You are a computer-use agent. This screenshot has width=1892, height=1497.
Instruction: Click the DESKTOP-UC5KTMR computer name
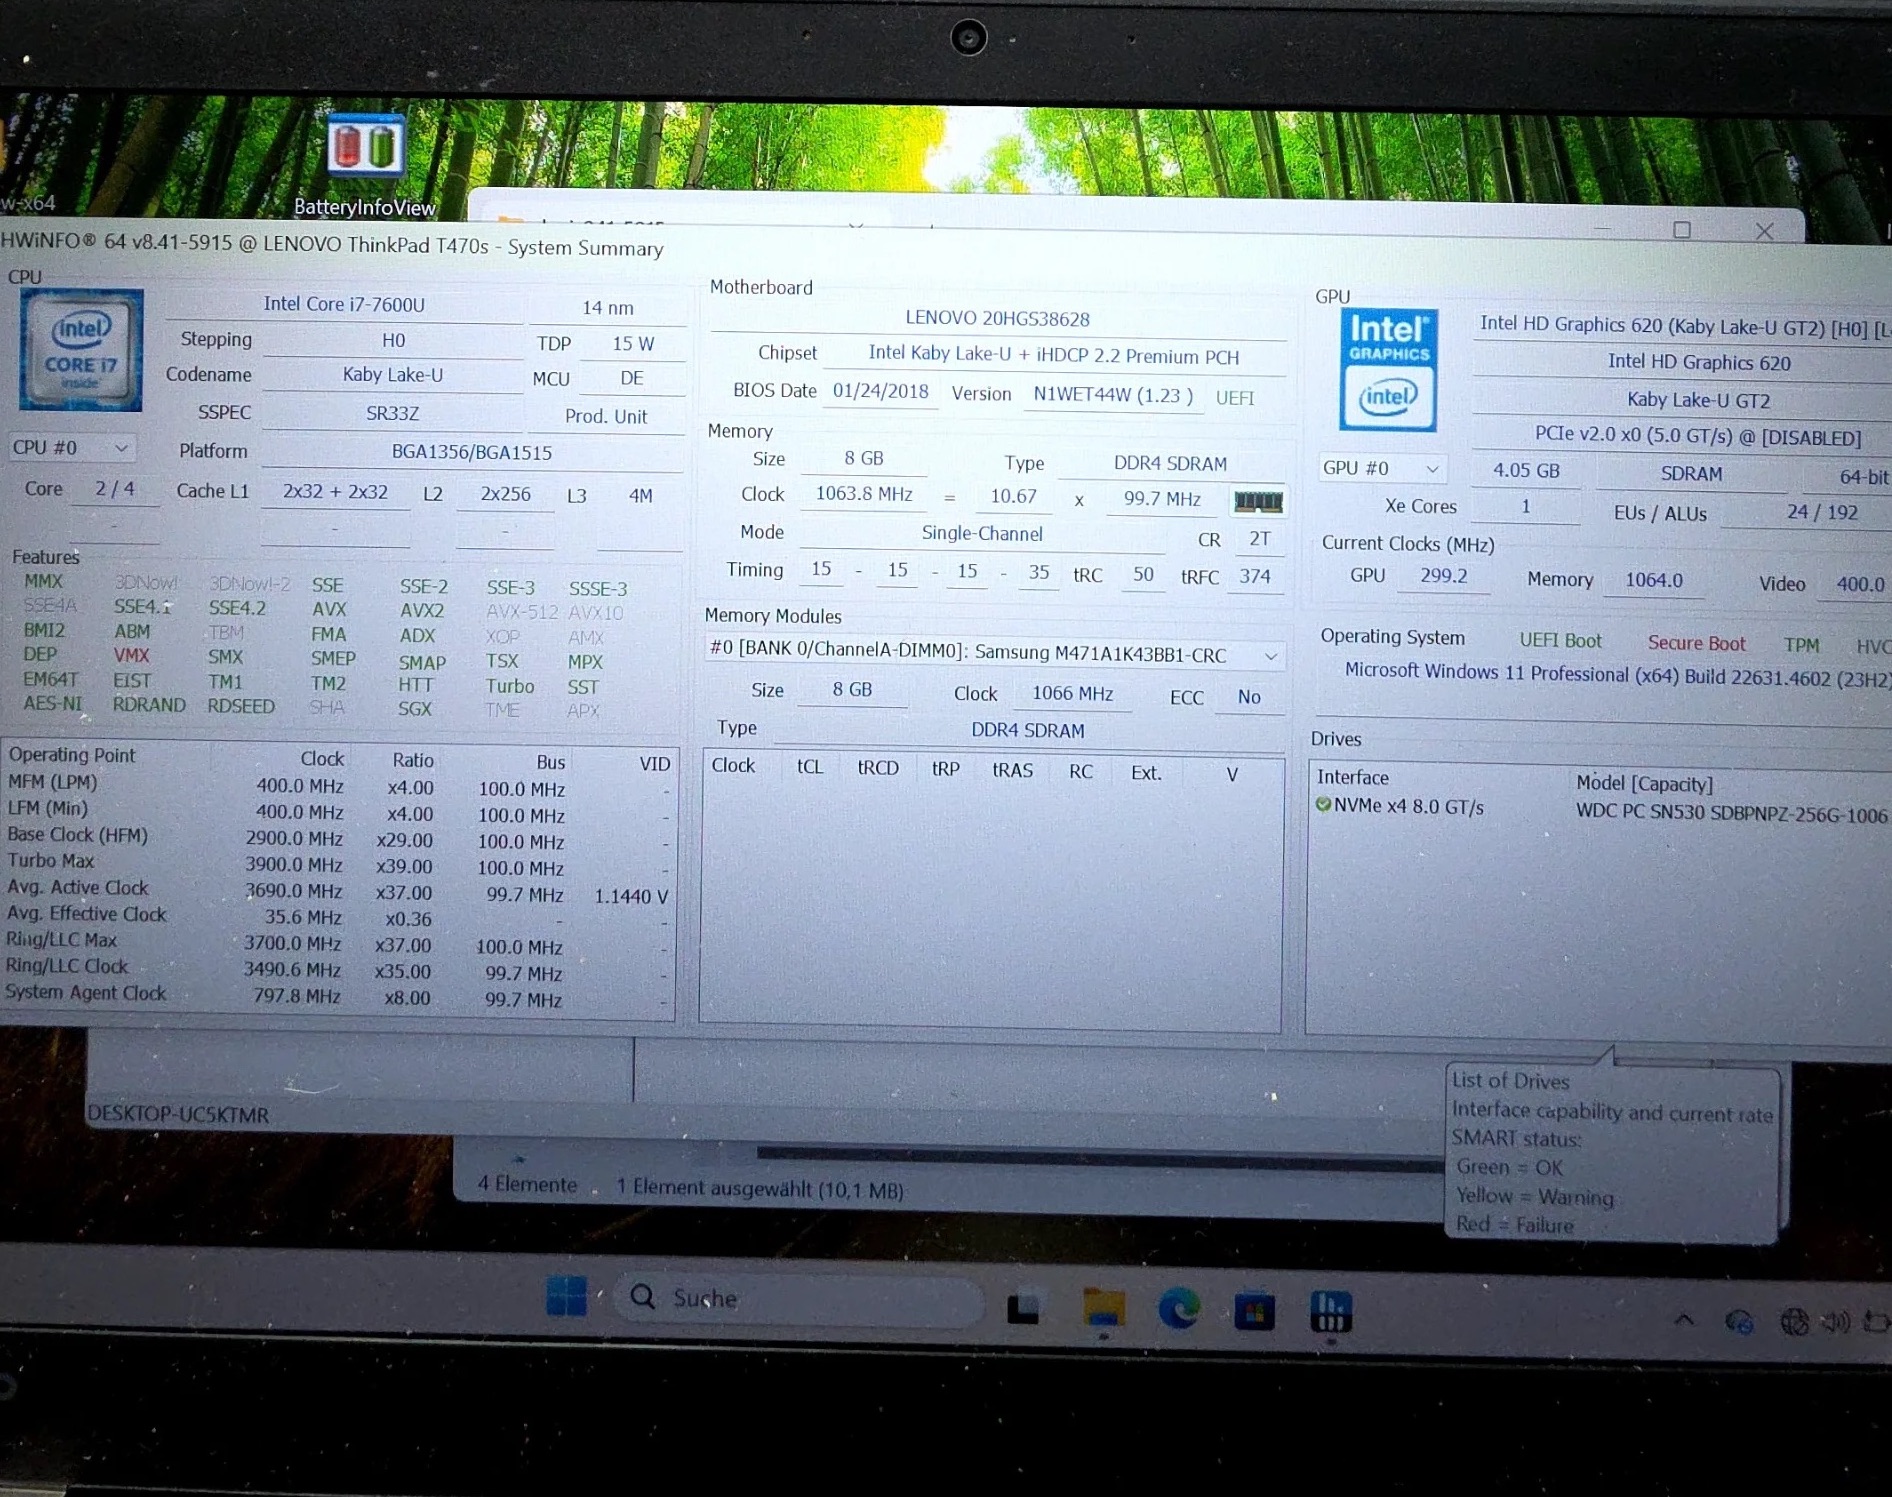coord(178,1114)
